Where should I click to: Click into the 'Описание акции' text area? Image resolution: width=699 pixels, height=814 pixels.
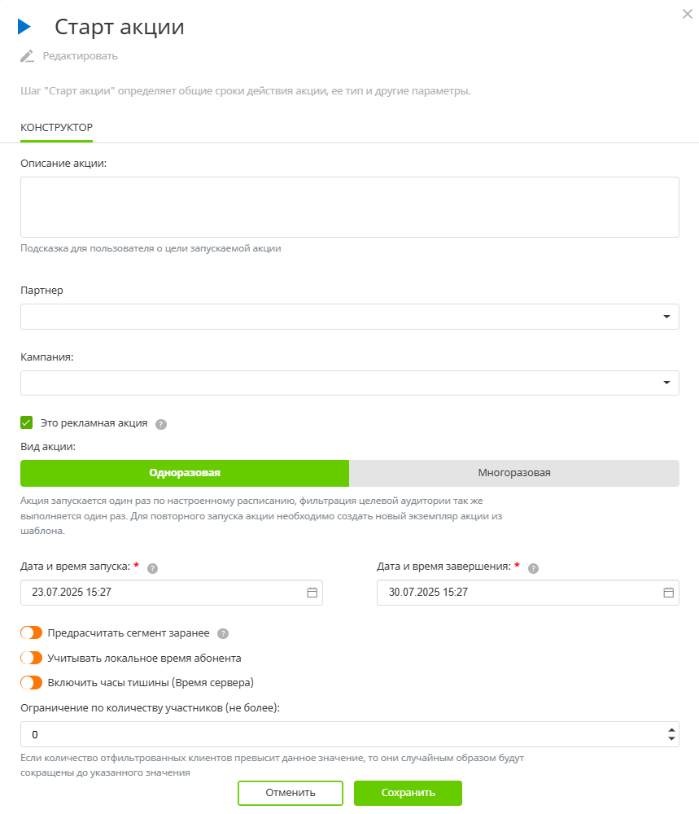pos(350,207)
